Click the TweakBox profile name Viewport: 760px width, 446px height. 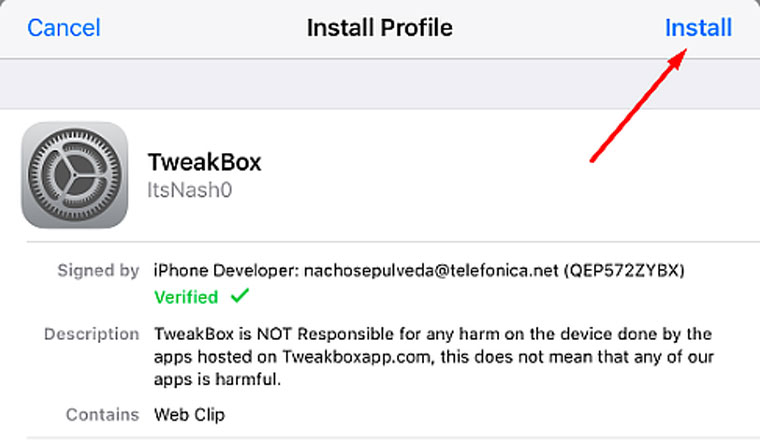click(204, 163)
